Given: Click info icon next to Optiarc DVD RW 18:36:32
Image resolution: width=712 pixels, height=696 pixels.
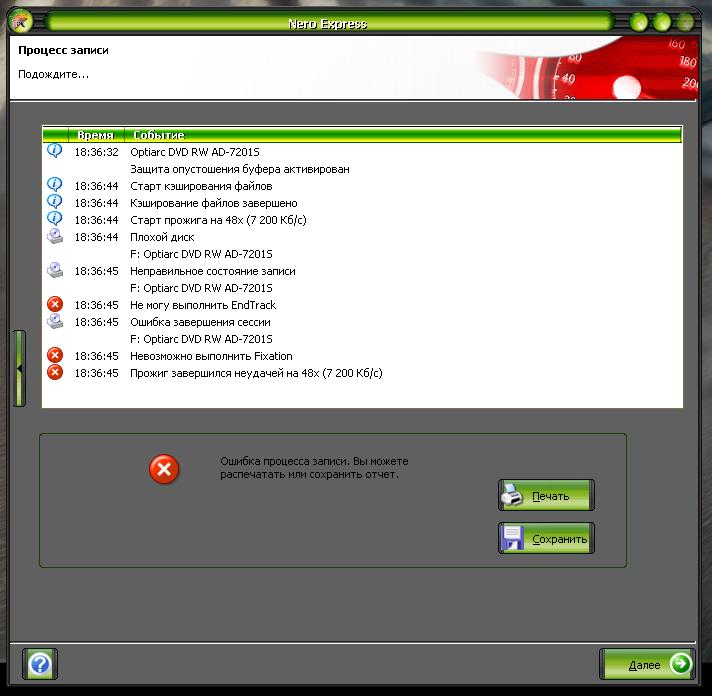Looking at the screenshot, I should click(54, 150).
